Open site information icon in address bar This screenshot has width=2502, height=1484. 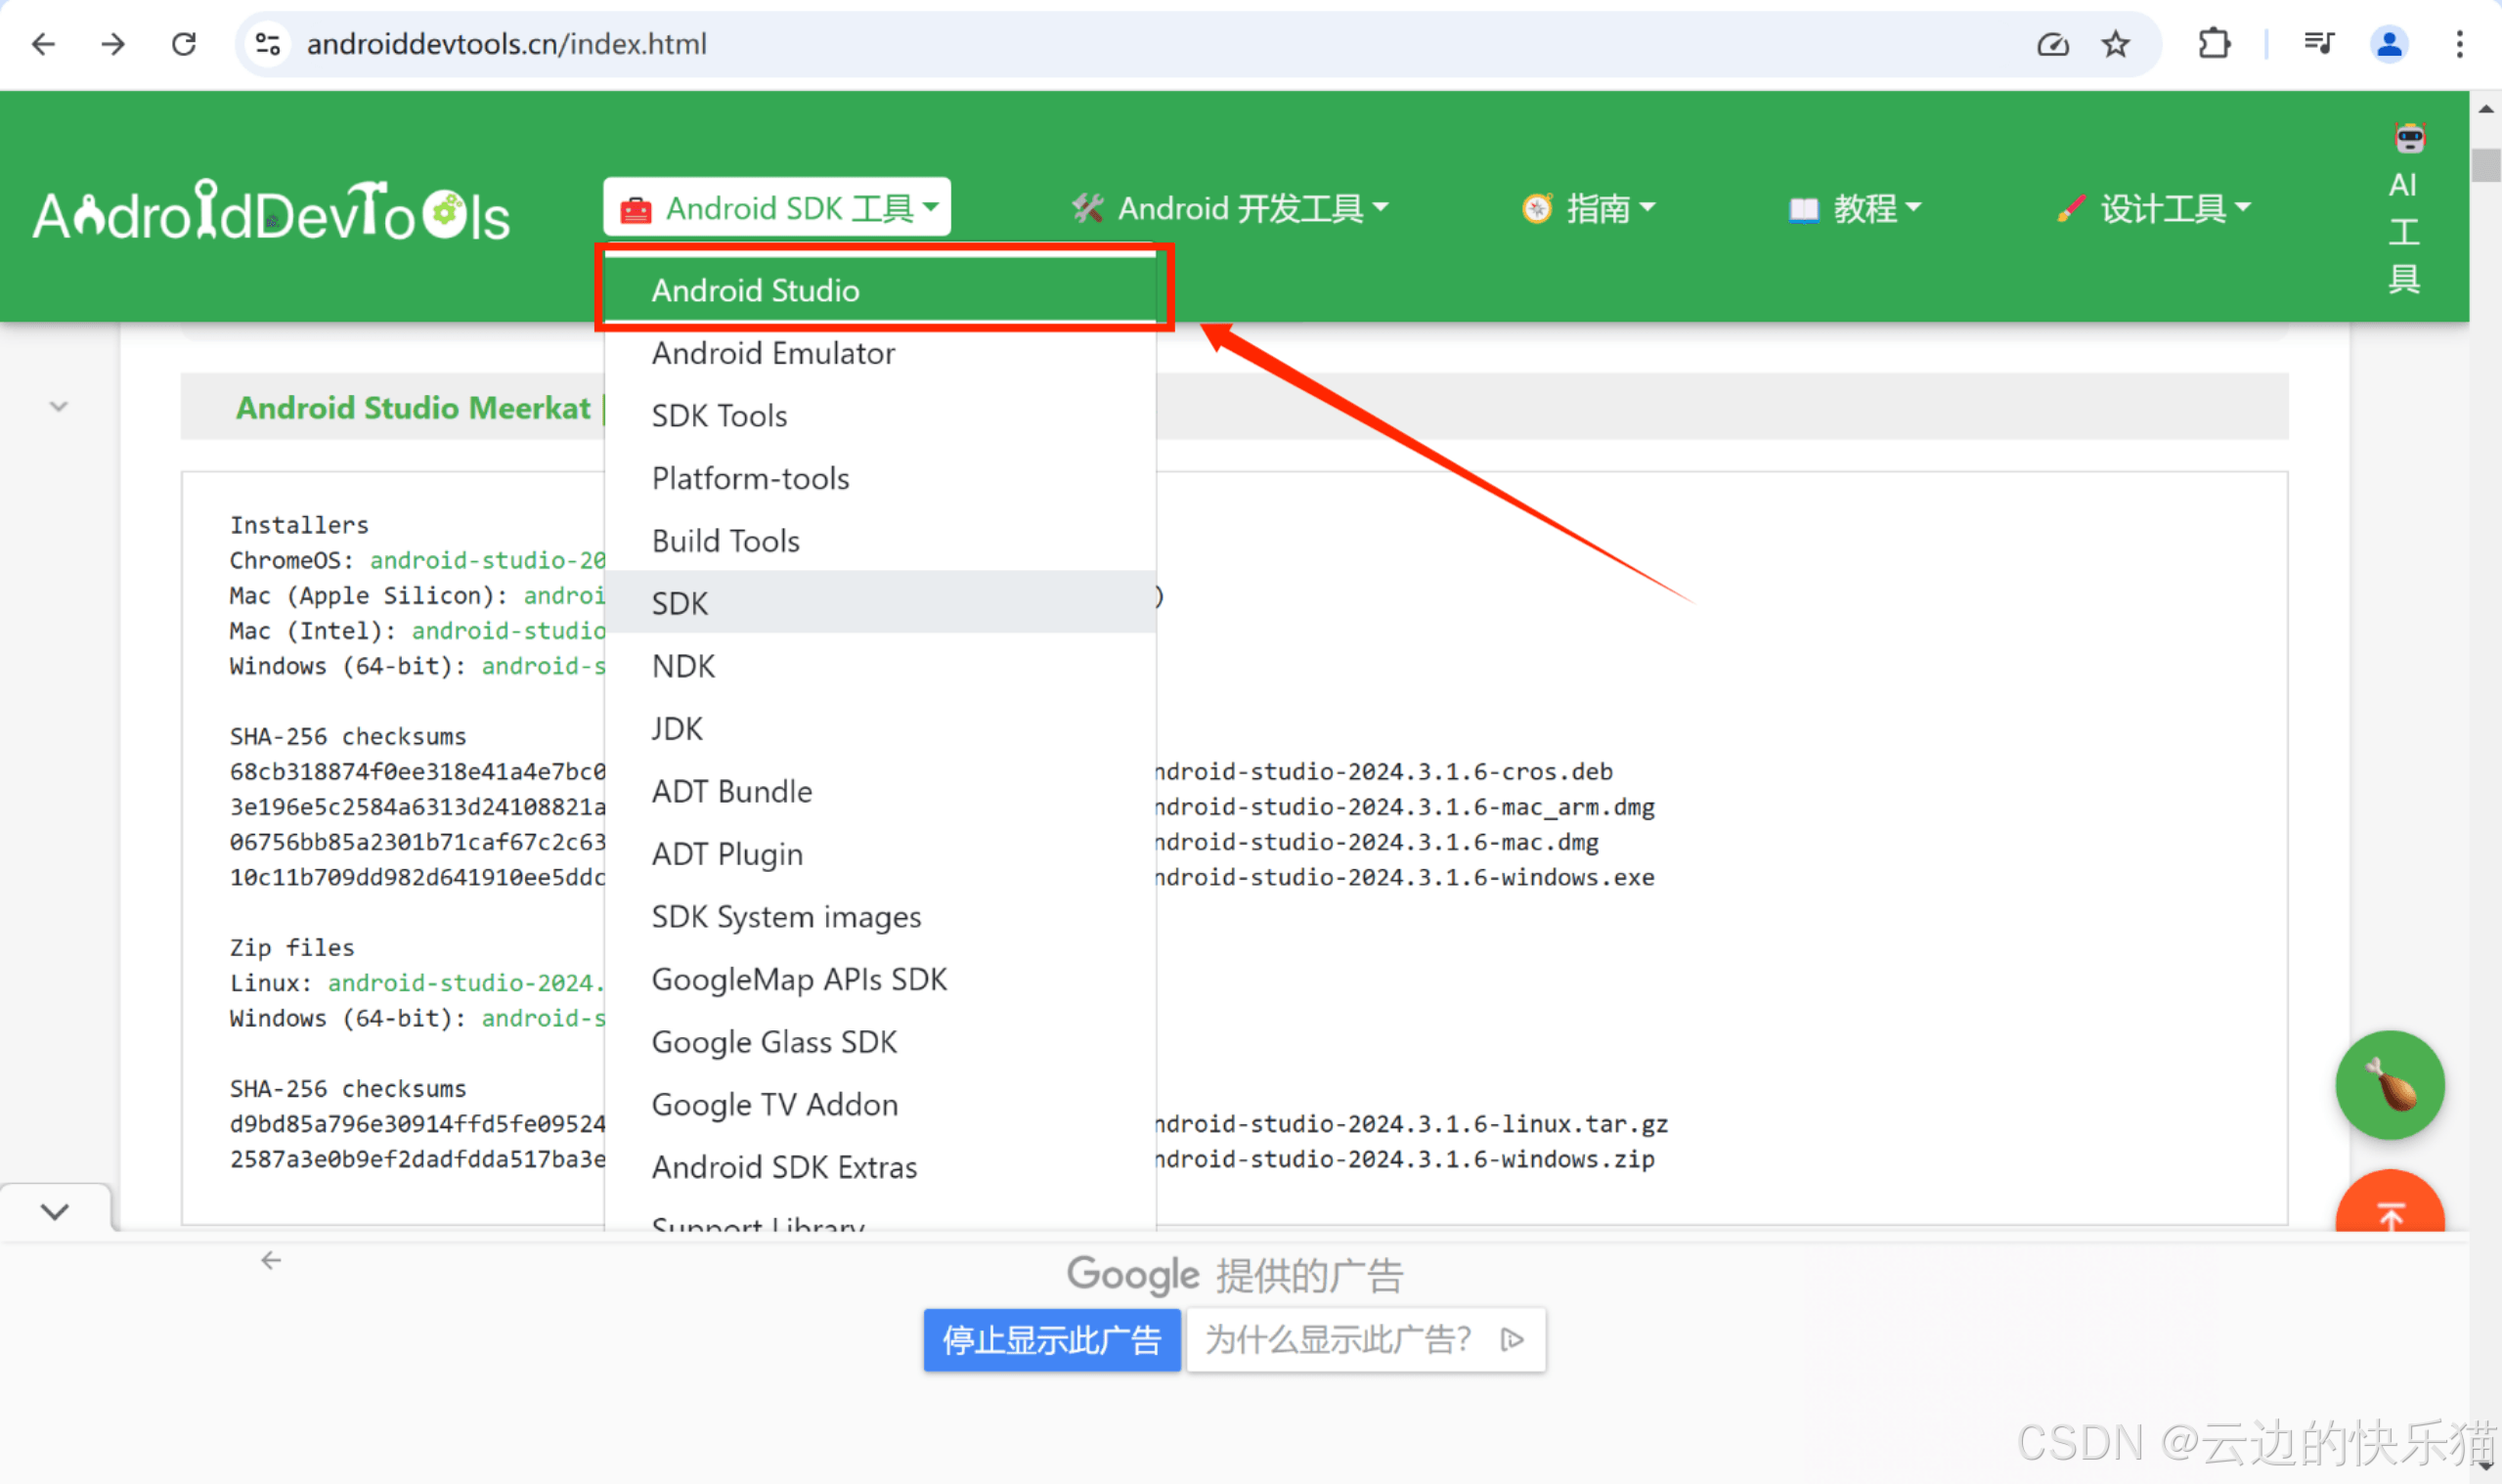click(268, 44)
